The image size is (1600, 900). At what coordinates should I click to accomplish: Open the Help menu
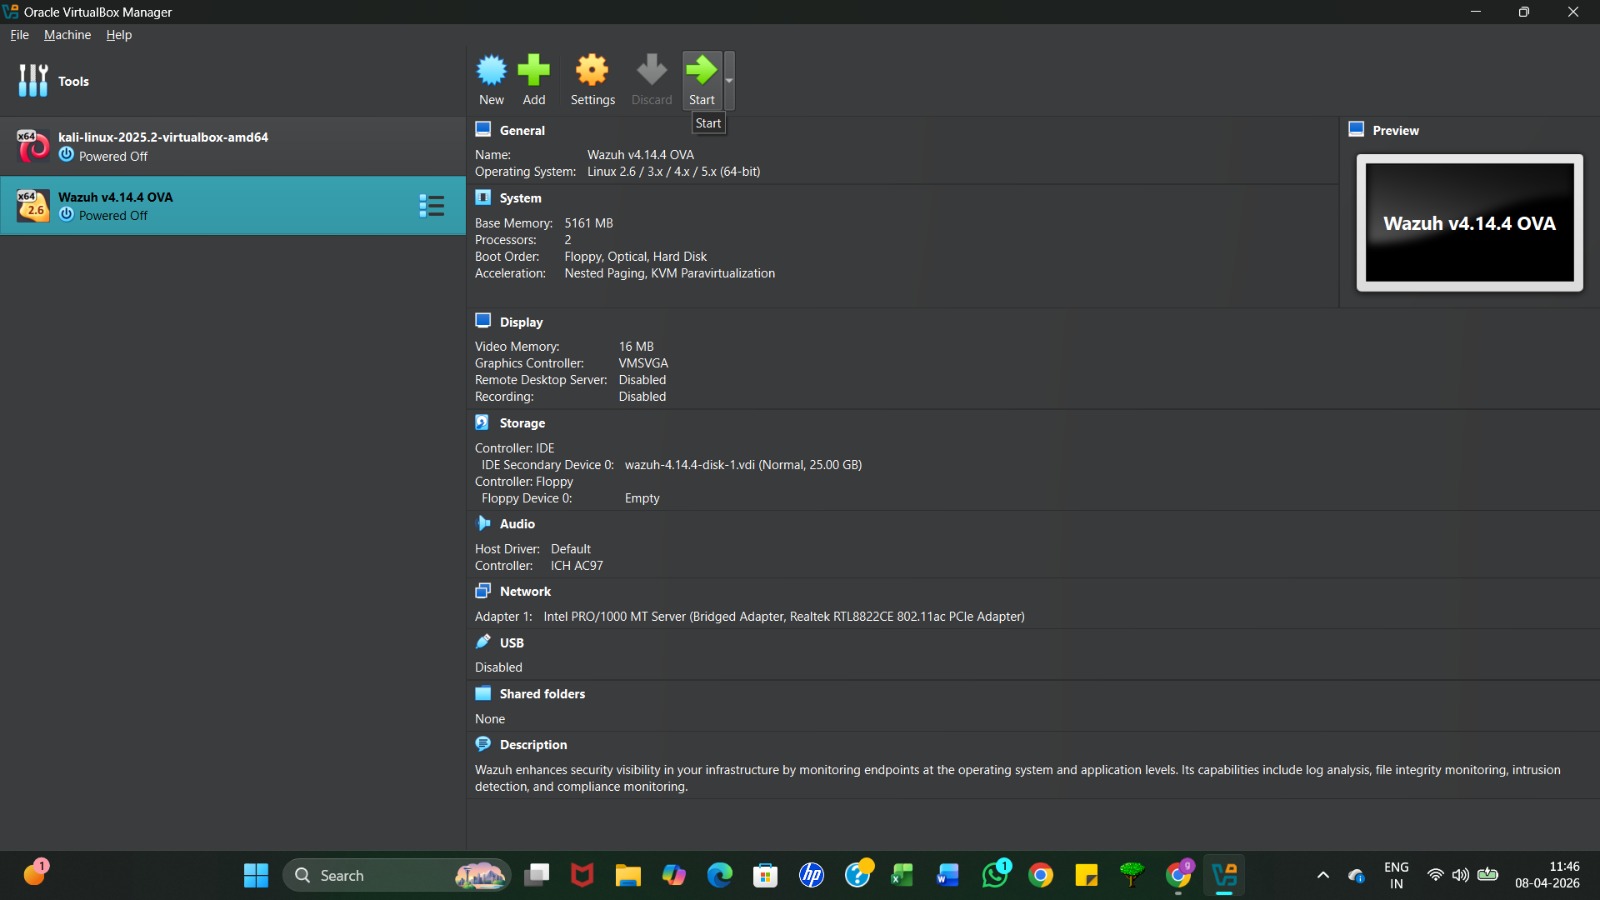[x=119, y=35]
